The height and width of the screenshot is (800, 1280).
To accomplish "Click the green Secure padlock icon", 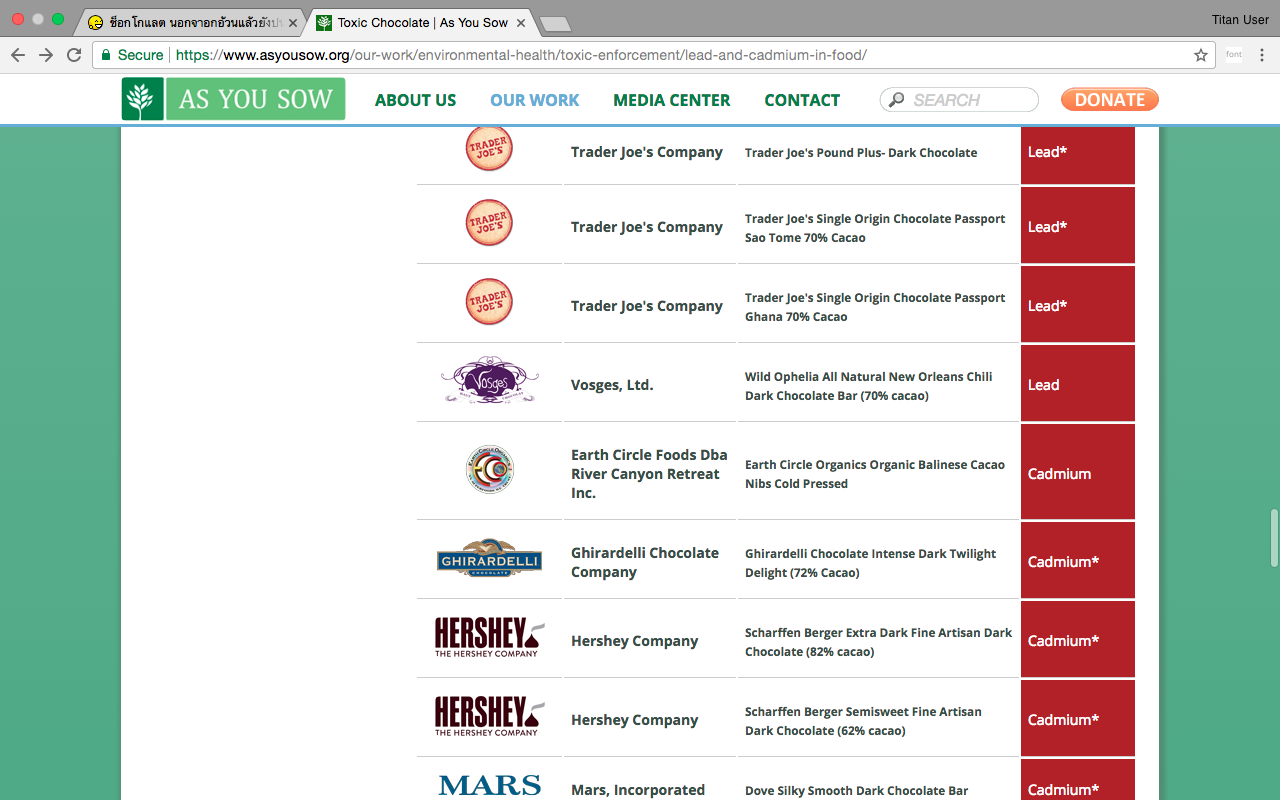I will point(106,55).
